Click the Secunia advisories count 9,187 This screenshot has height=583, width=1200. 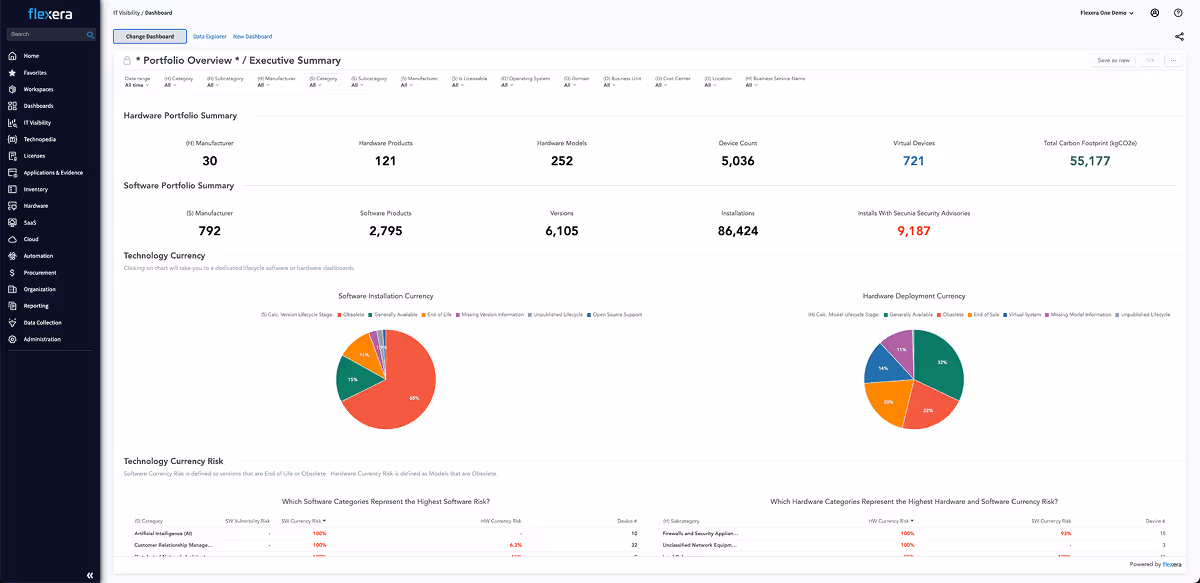point(913,231)
